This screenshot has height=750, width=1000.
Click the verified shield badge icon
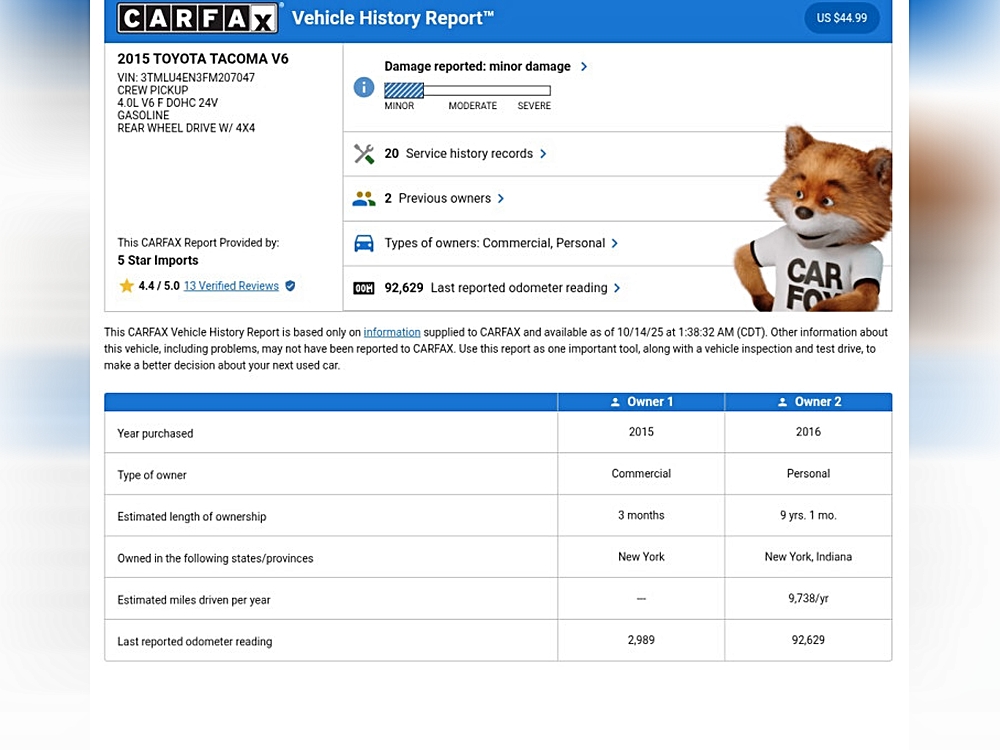click(290, 286)
